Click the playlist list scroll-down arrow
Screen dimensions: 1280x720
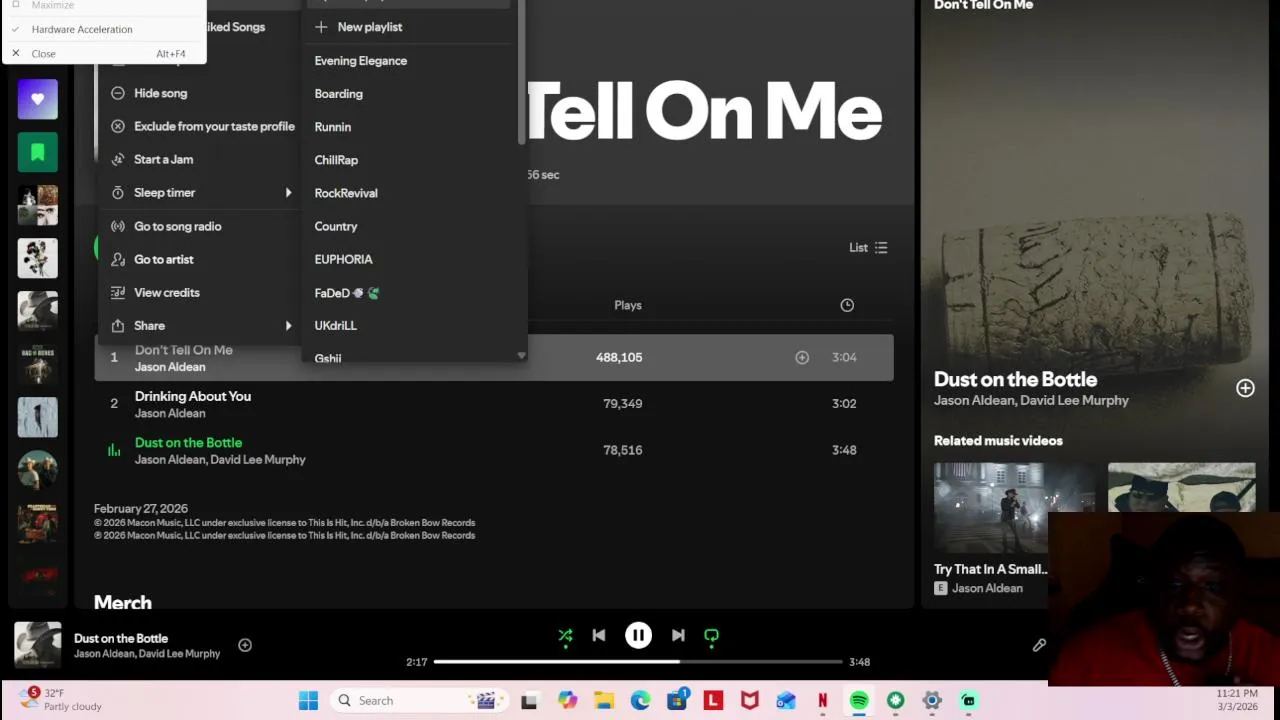click(x=521, y=355)
